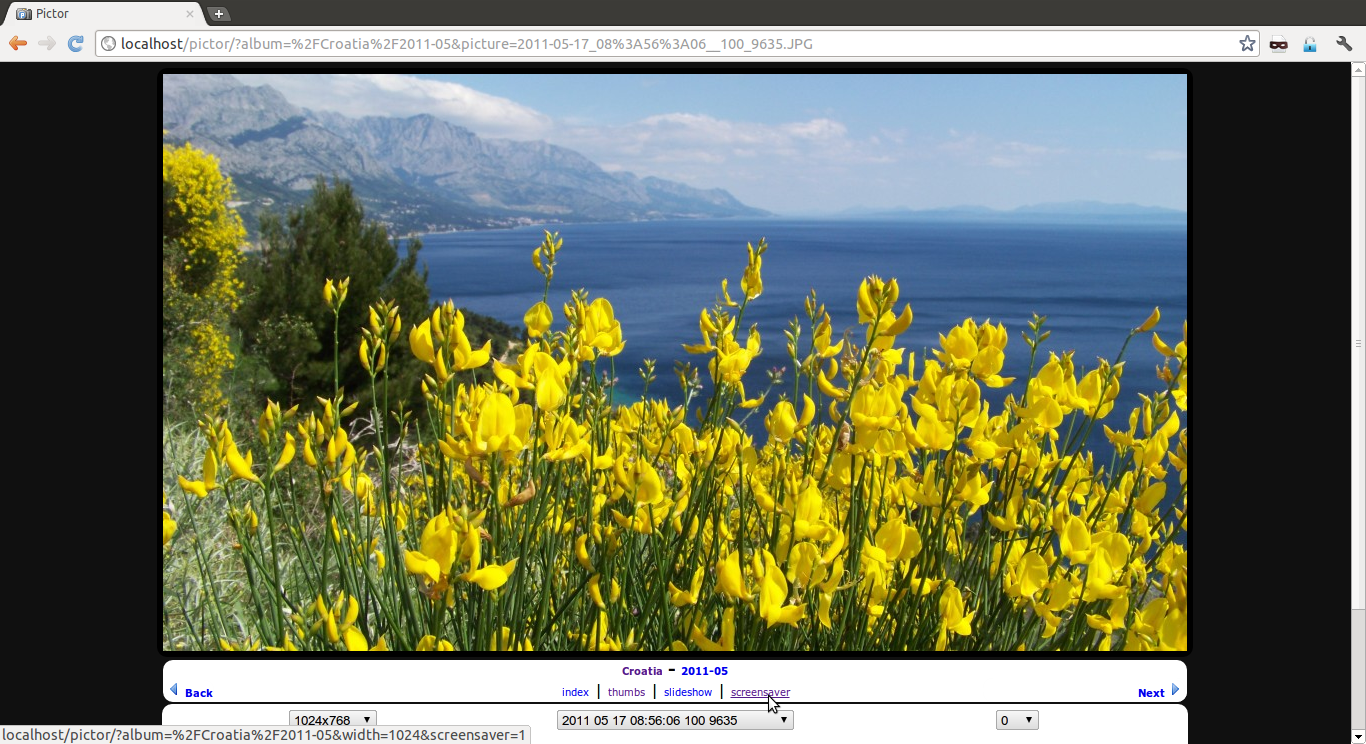The image size is (1366, 744).
Task: Click the right triangle arrow beside Next
Action: tap(1175, 690)
